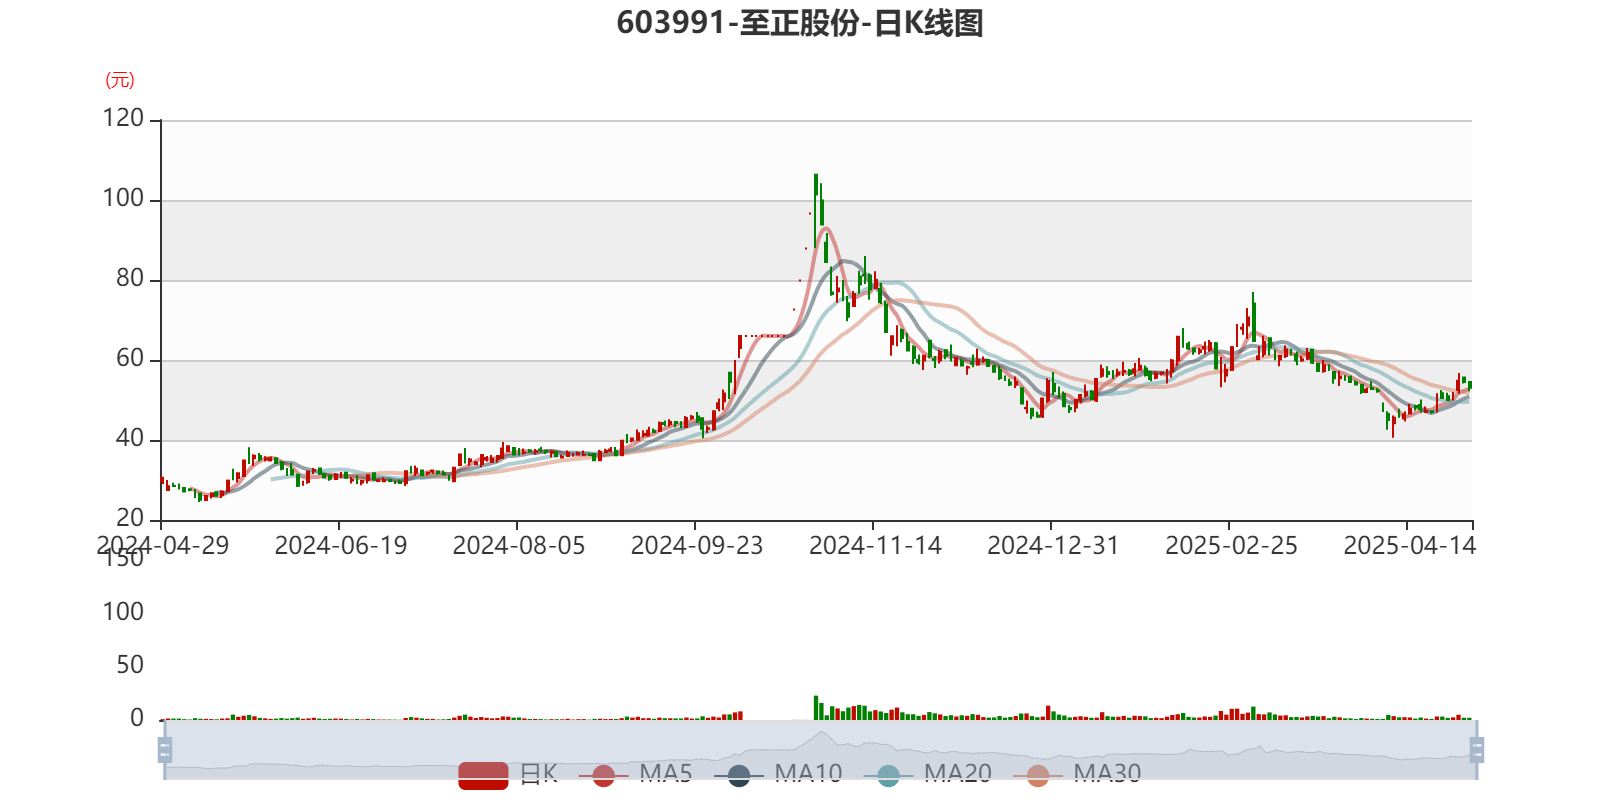Image resolution: width=1600 pixels, height=800 pixels.
Task: Click the peak candlestick above 100 yuan
Action: (x=816, y=210)
